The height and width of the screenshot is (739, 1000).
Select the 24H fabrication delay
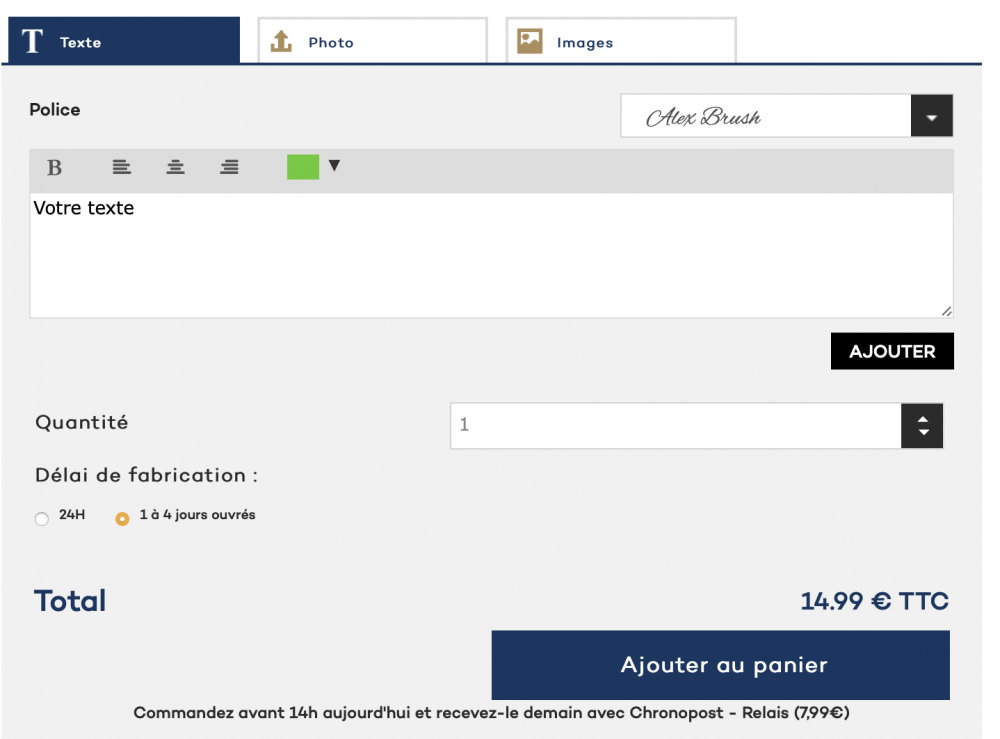pos(42,519)
